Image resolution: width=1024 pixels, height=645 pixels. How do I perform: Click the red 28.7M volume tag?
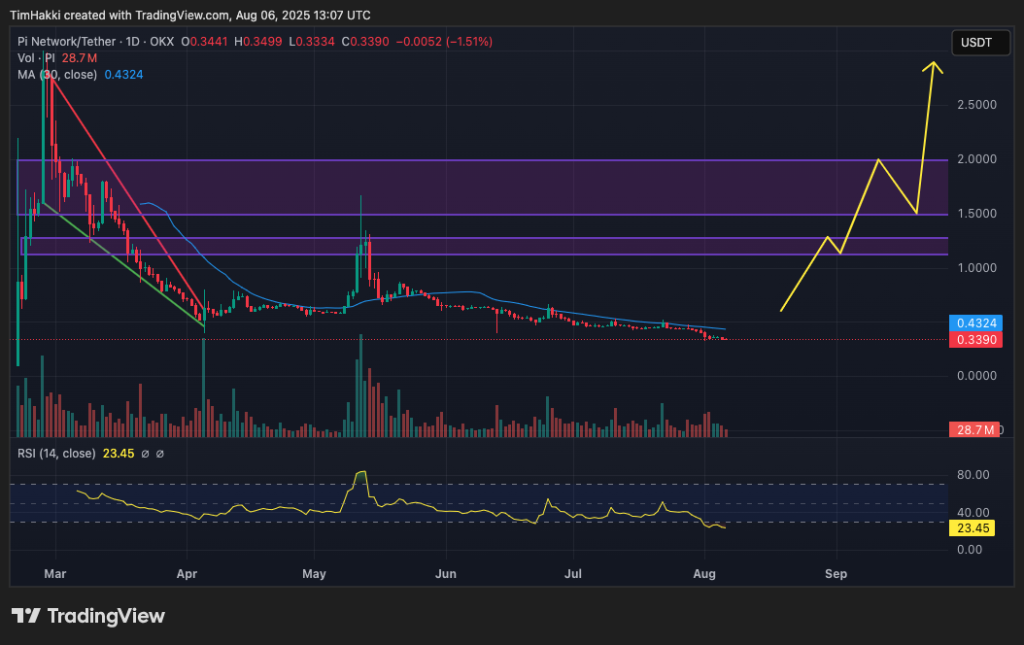(974, 430)
